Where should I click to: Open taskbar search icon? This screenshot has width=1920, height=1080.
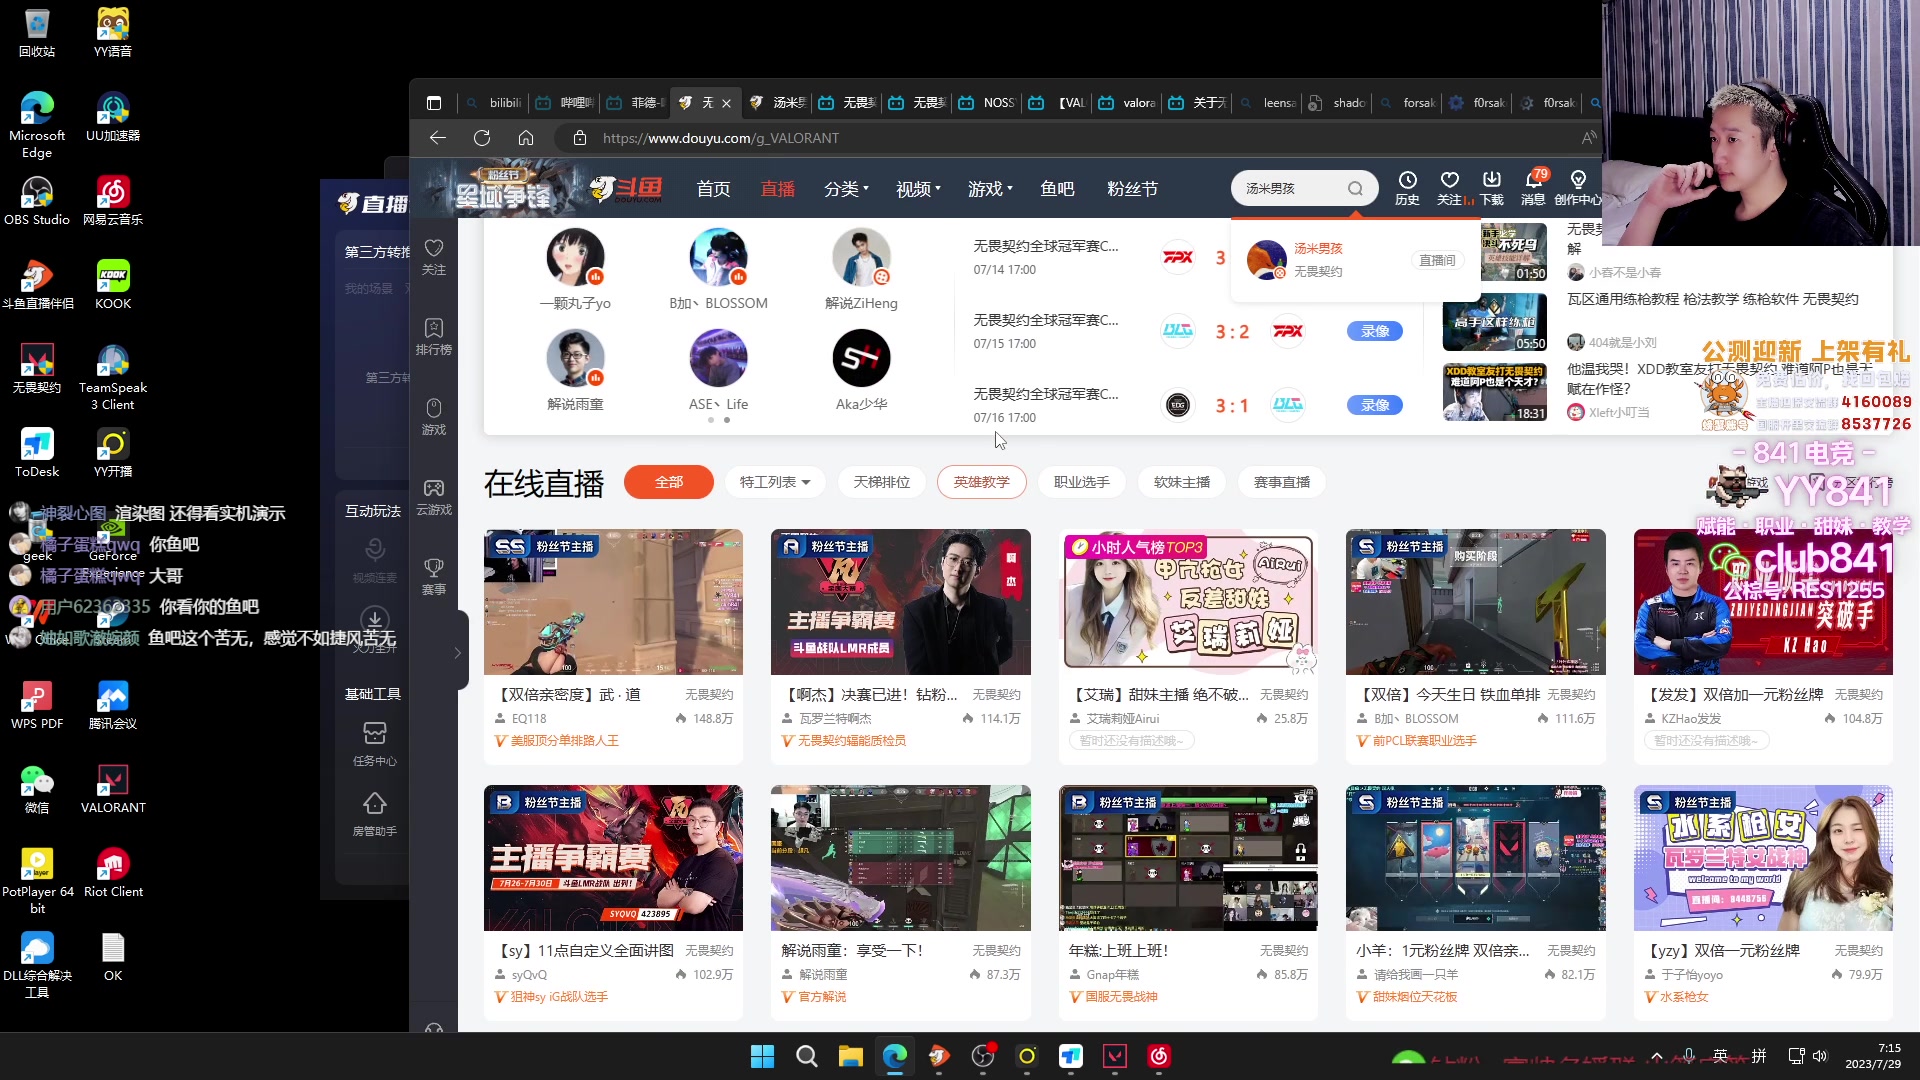click(x=806, y=1056)
